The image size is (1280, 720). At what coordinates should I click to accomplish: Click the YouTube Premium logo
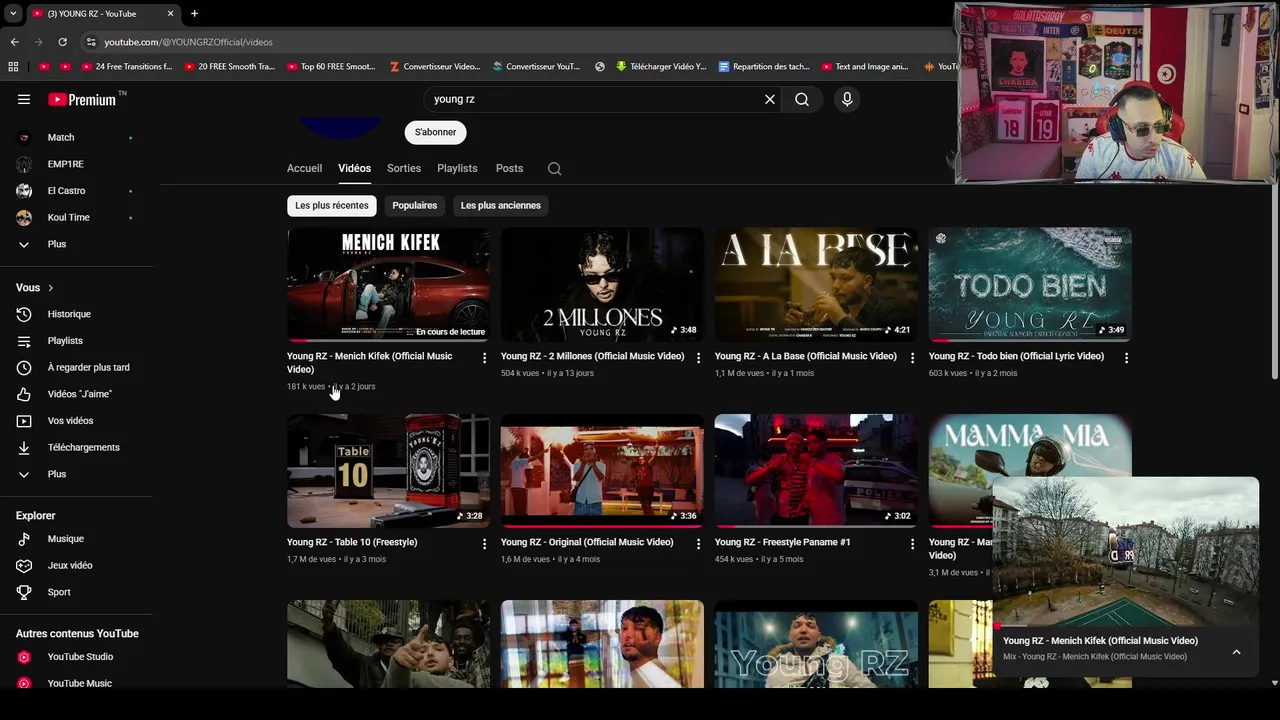[x=82, y=99]
